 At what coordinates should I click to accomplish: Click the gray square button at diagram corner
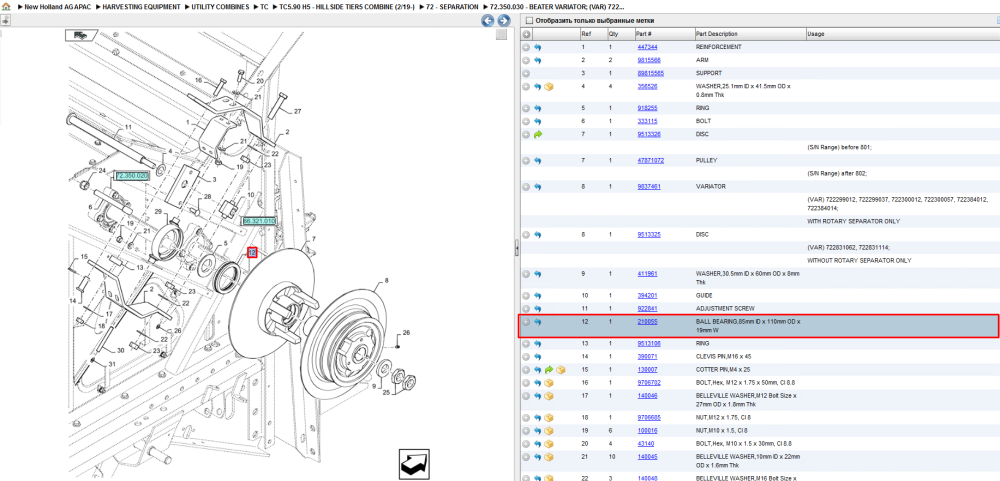tap(501, 34)
